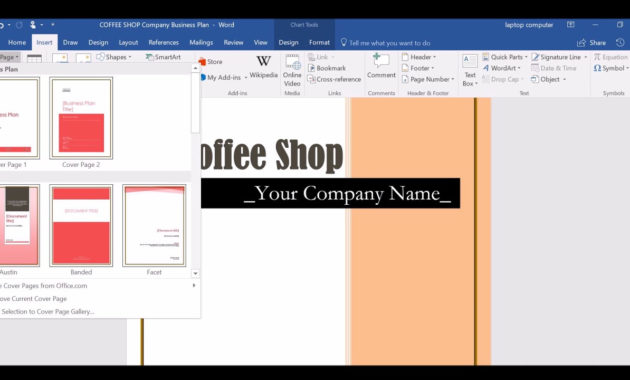Select the Insert ribbon tab
Viewport: 630px width, 380px height.
coord(44,42)
